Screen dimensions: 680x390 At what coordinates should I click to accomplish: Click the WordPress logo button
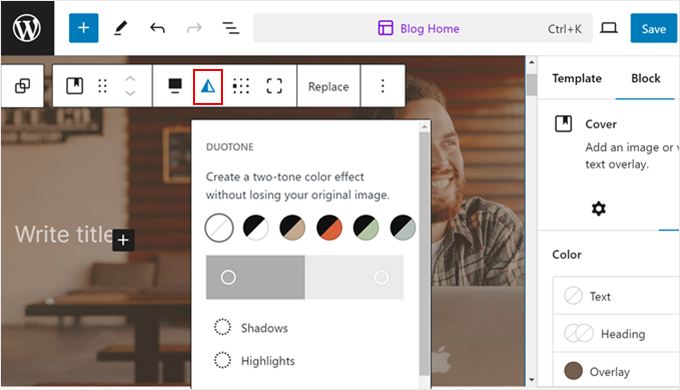click(27, 28)
